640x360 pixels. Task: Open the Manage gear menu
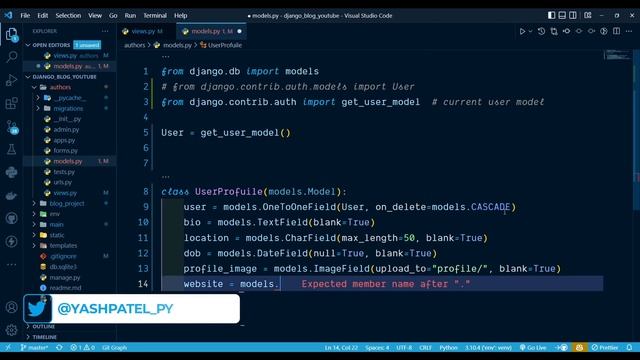point(11,330)
